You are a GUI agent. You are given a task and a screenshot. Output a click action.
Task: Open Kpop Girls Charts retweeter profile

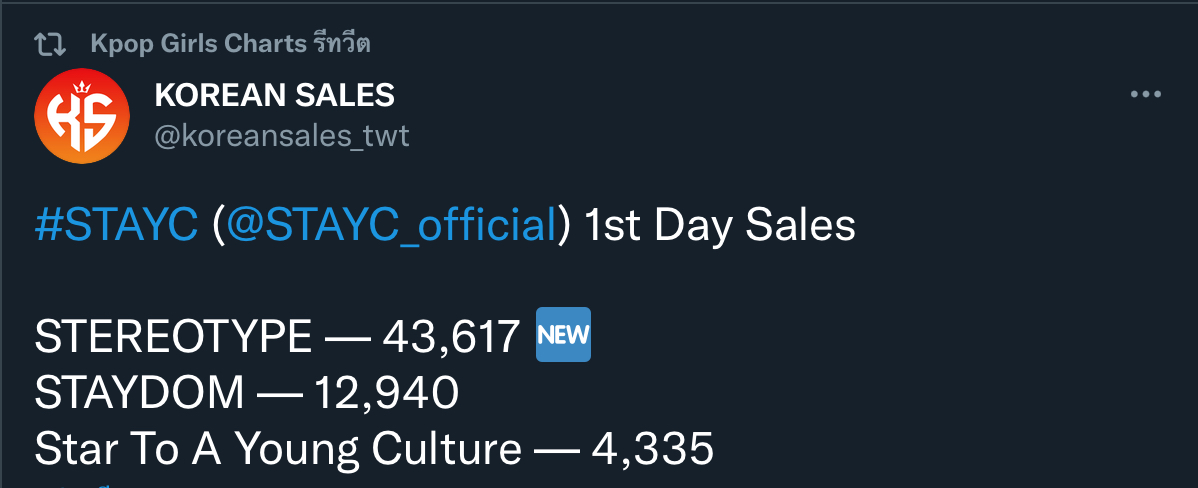(198, 44)
